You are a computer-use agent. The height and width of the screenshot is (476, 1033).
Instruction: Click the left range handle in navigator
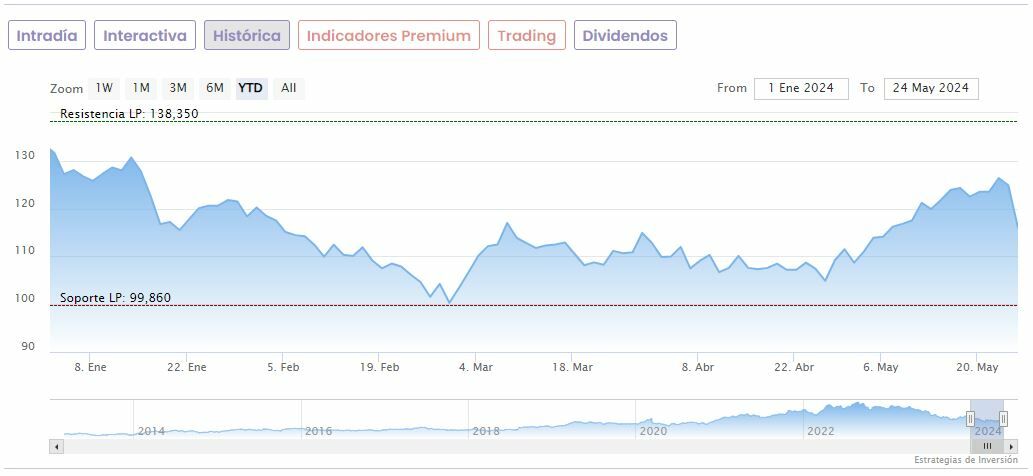969,419
